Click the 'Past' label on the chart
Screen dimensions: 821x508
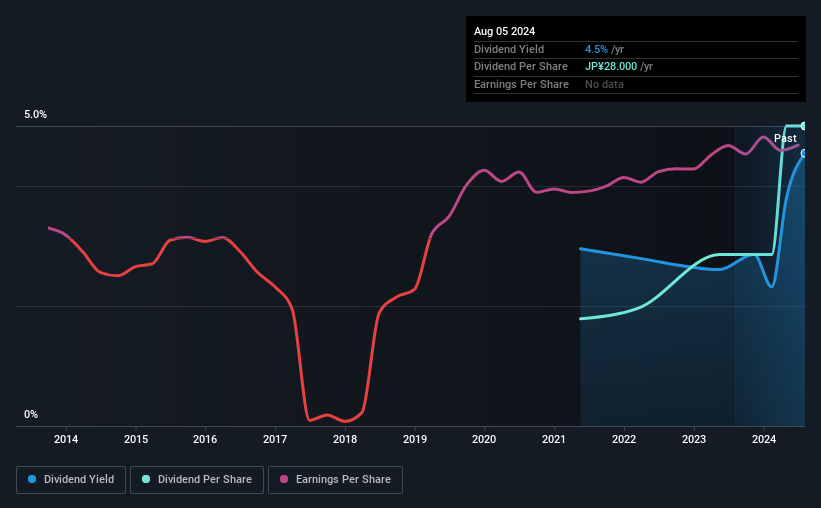(785, 138)
